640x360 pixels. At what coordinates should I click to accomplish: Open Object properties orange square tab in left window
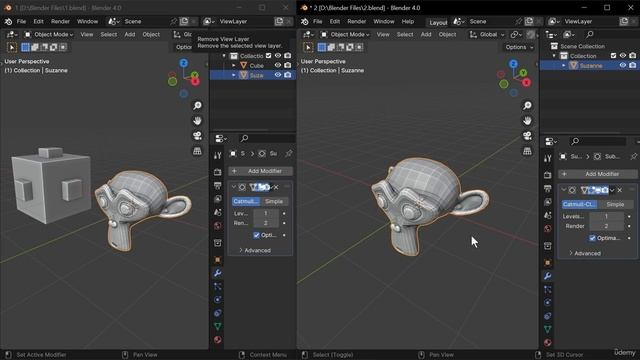tap(218, 260)
